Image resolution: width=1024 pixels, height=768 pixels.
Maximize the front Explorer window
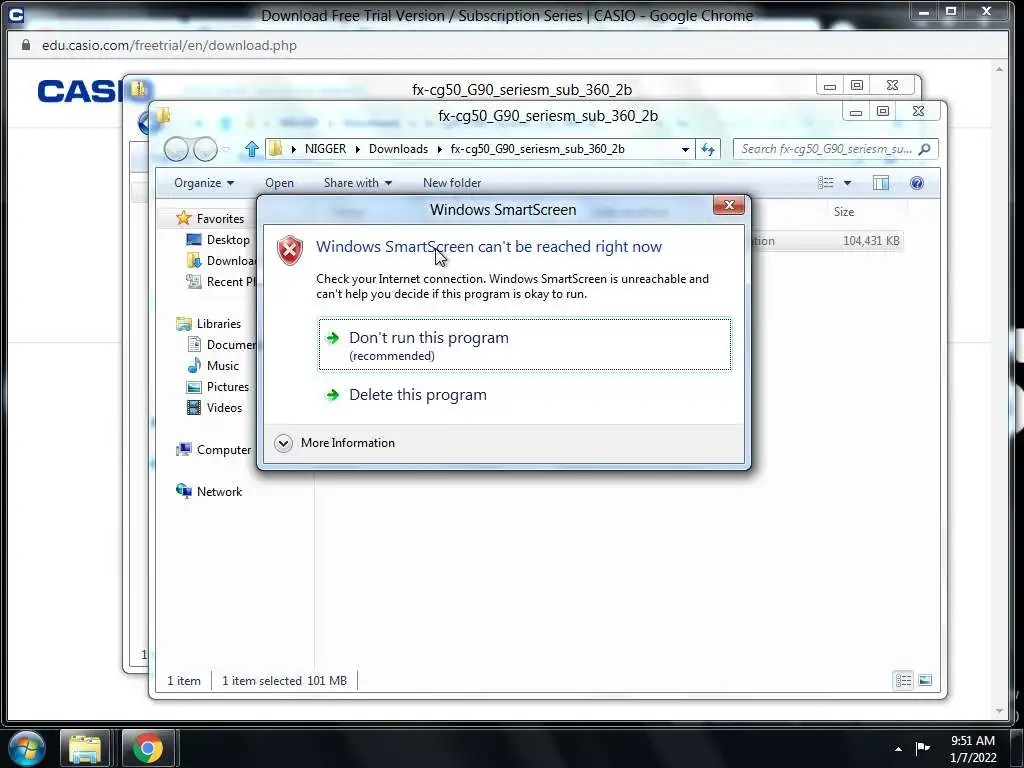pos(883,112)
